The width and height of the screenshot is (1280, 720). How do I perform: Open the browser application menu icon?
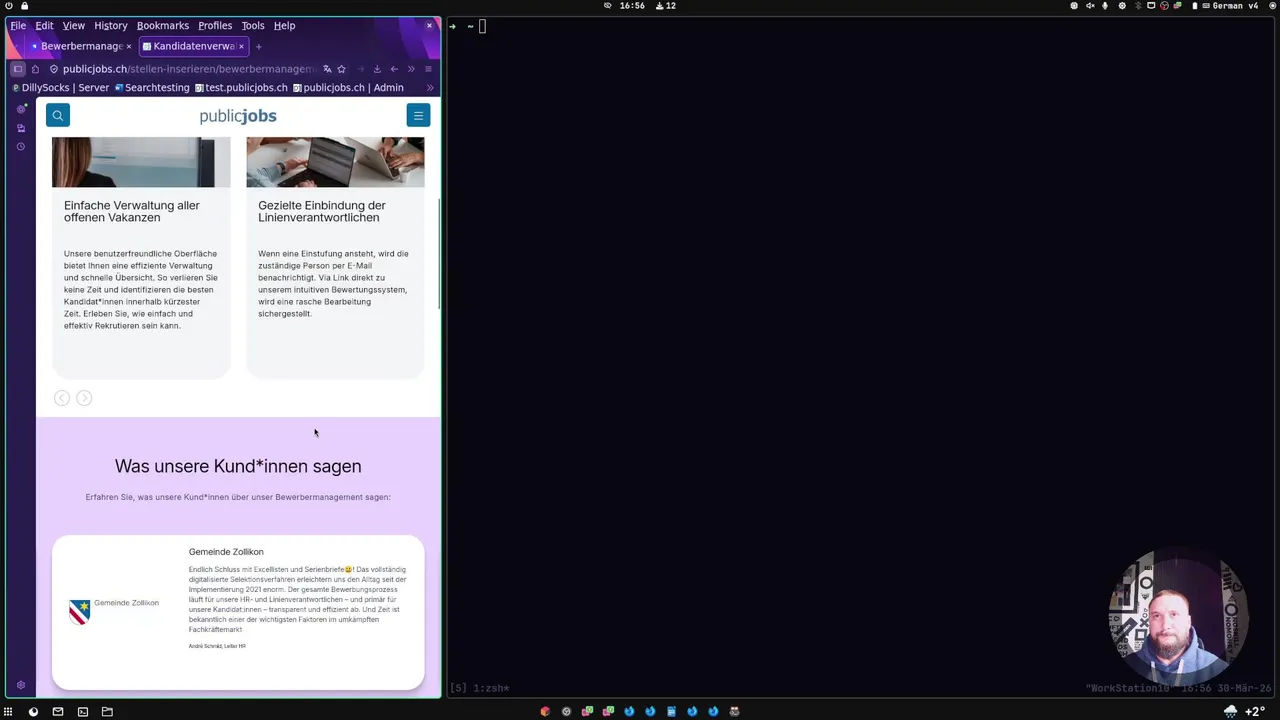tap(428, 69)
